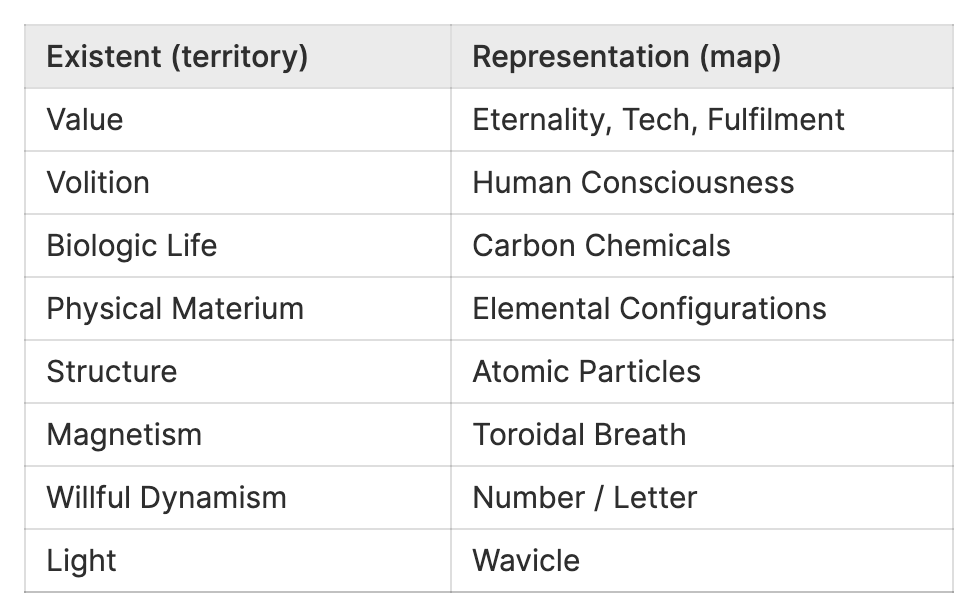Viewport: 980px width, 616px height.
Task: Click the "Atomic Particles" cell
Action: point(586,372)
